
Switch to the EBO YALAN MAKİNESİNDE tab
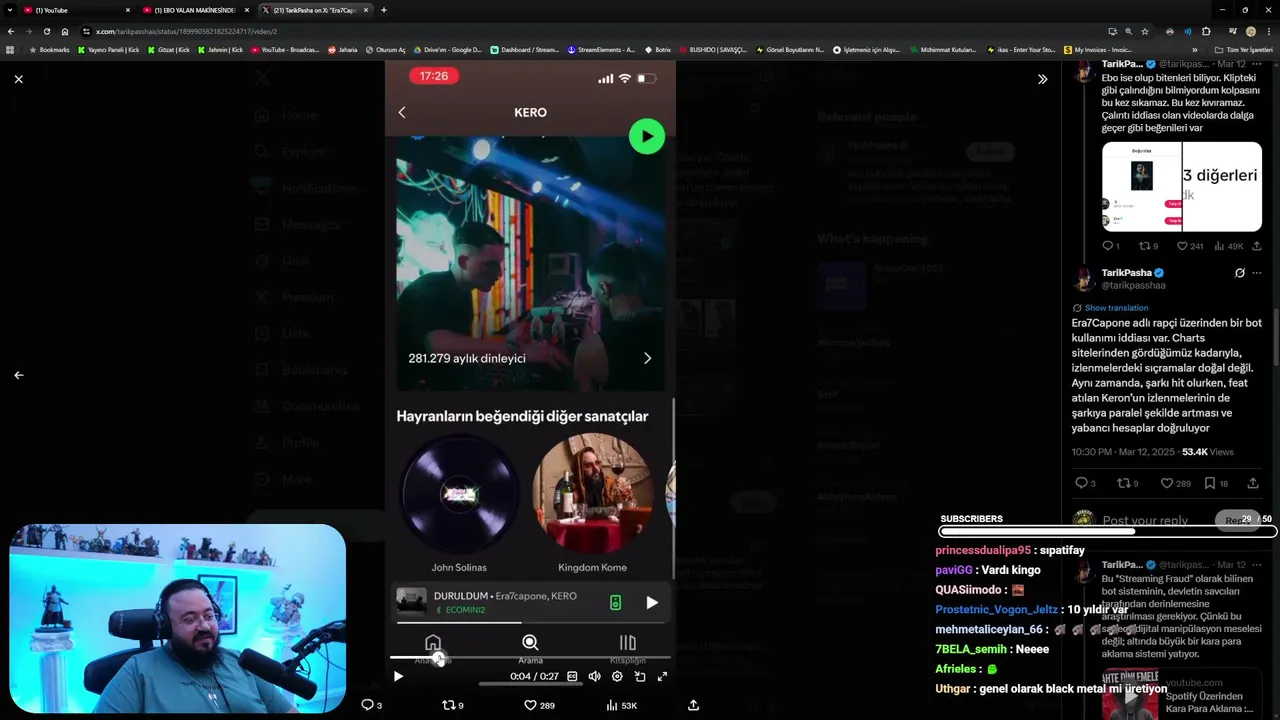point(195,10)
